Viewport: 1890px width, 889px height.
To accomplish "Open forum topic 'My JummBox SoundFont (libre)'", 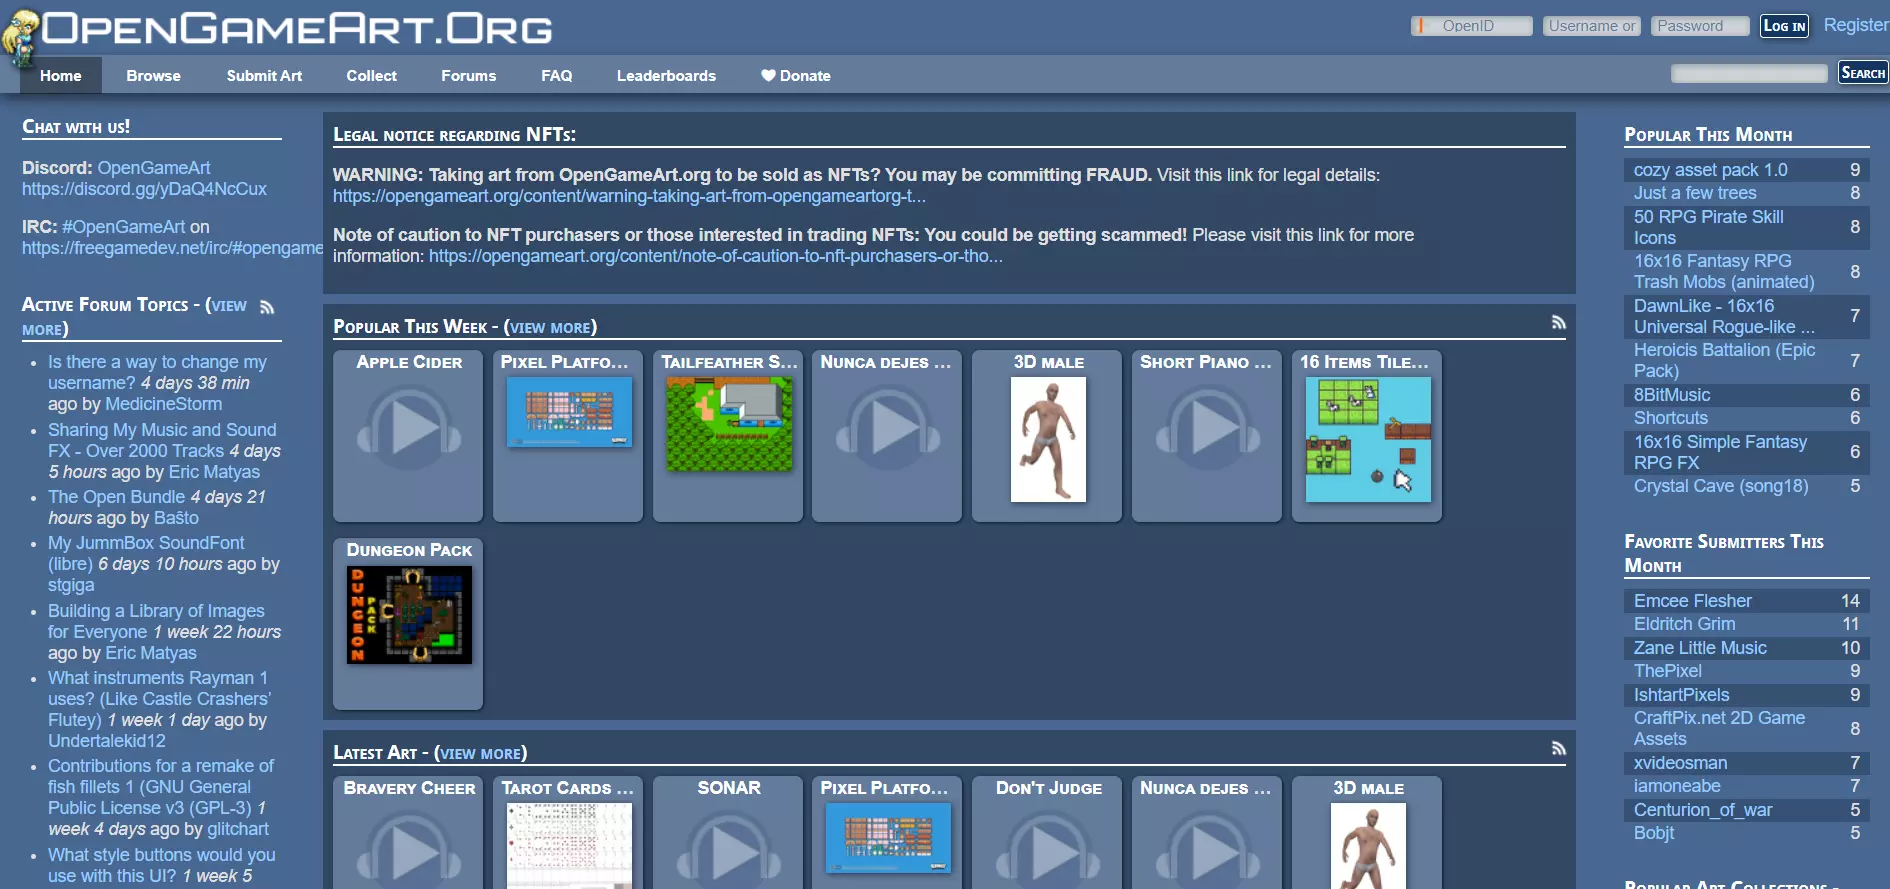I will tap(146, 553).
